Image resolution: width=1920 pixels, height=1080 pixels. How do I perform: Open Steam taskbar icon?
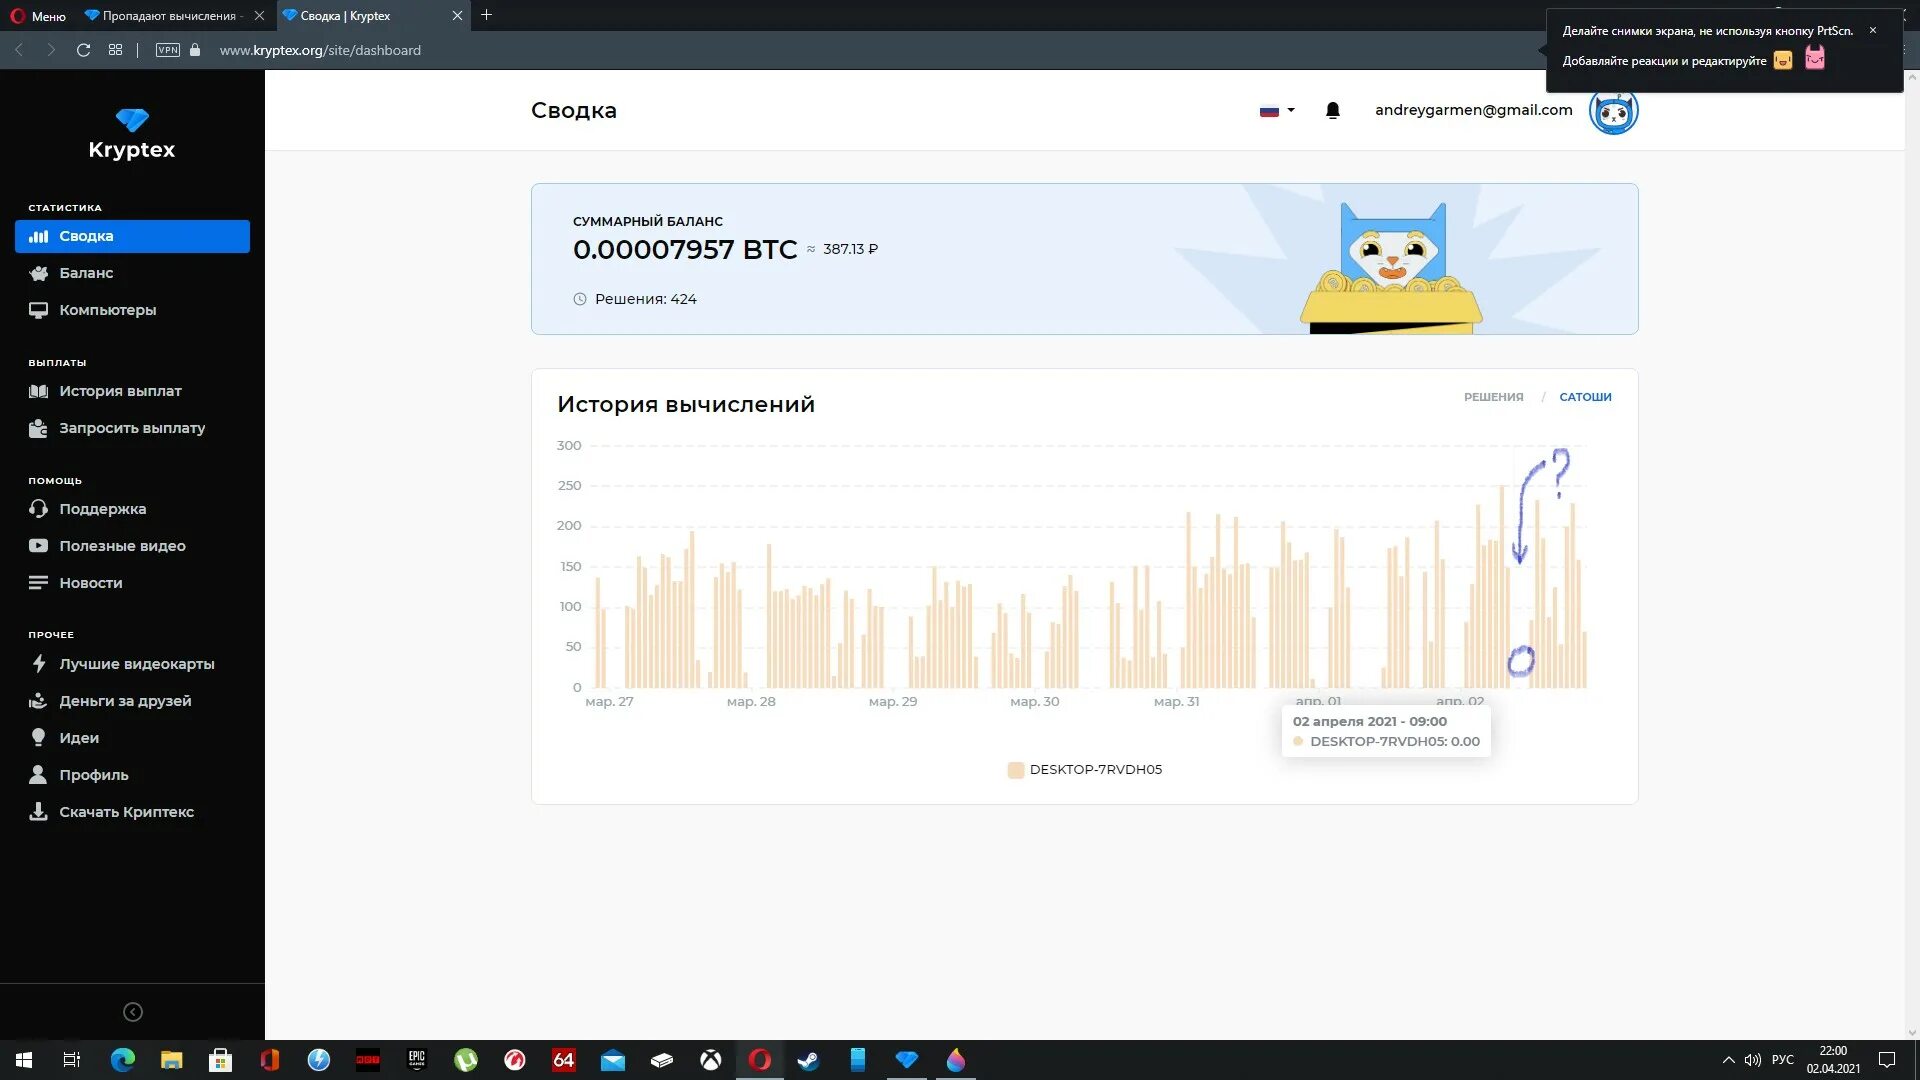click(x=808, y=1060)
